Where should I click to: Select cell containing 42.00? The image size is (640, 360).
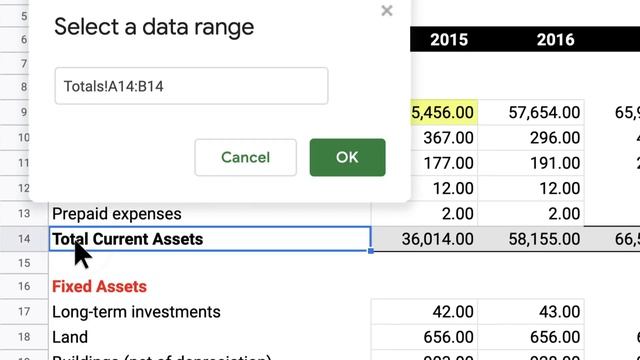point(424,312)
